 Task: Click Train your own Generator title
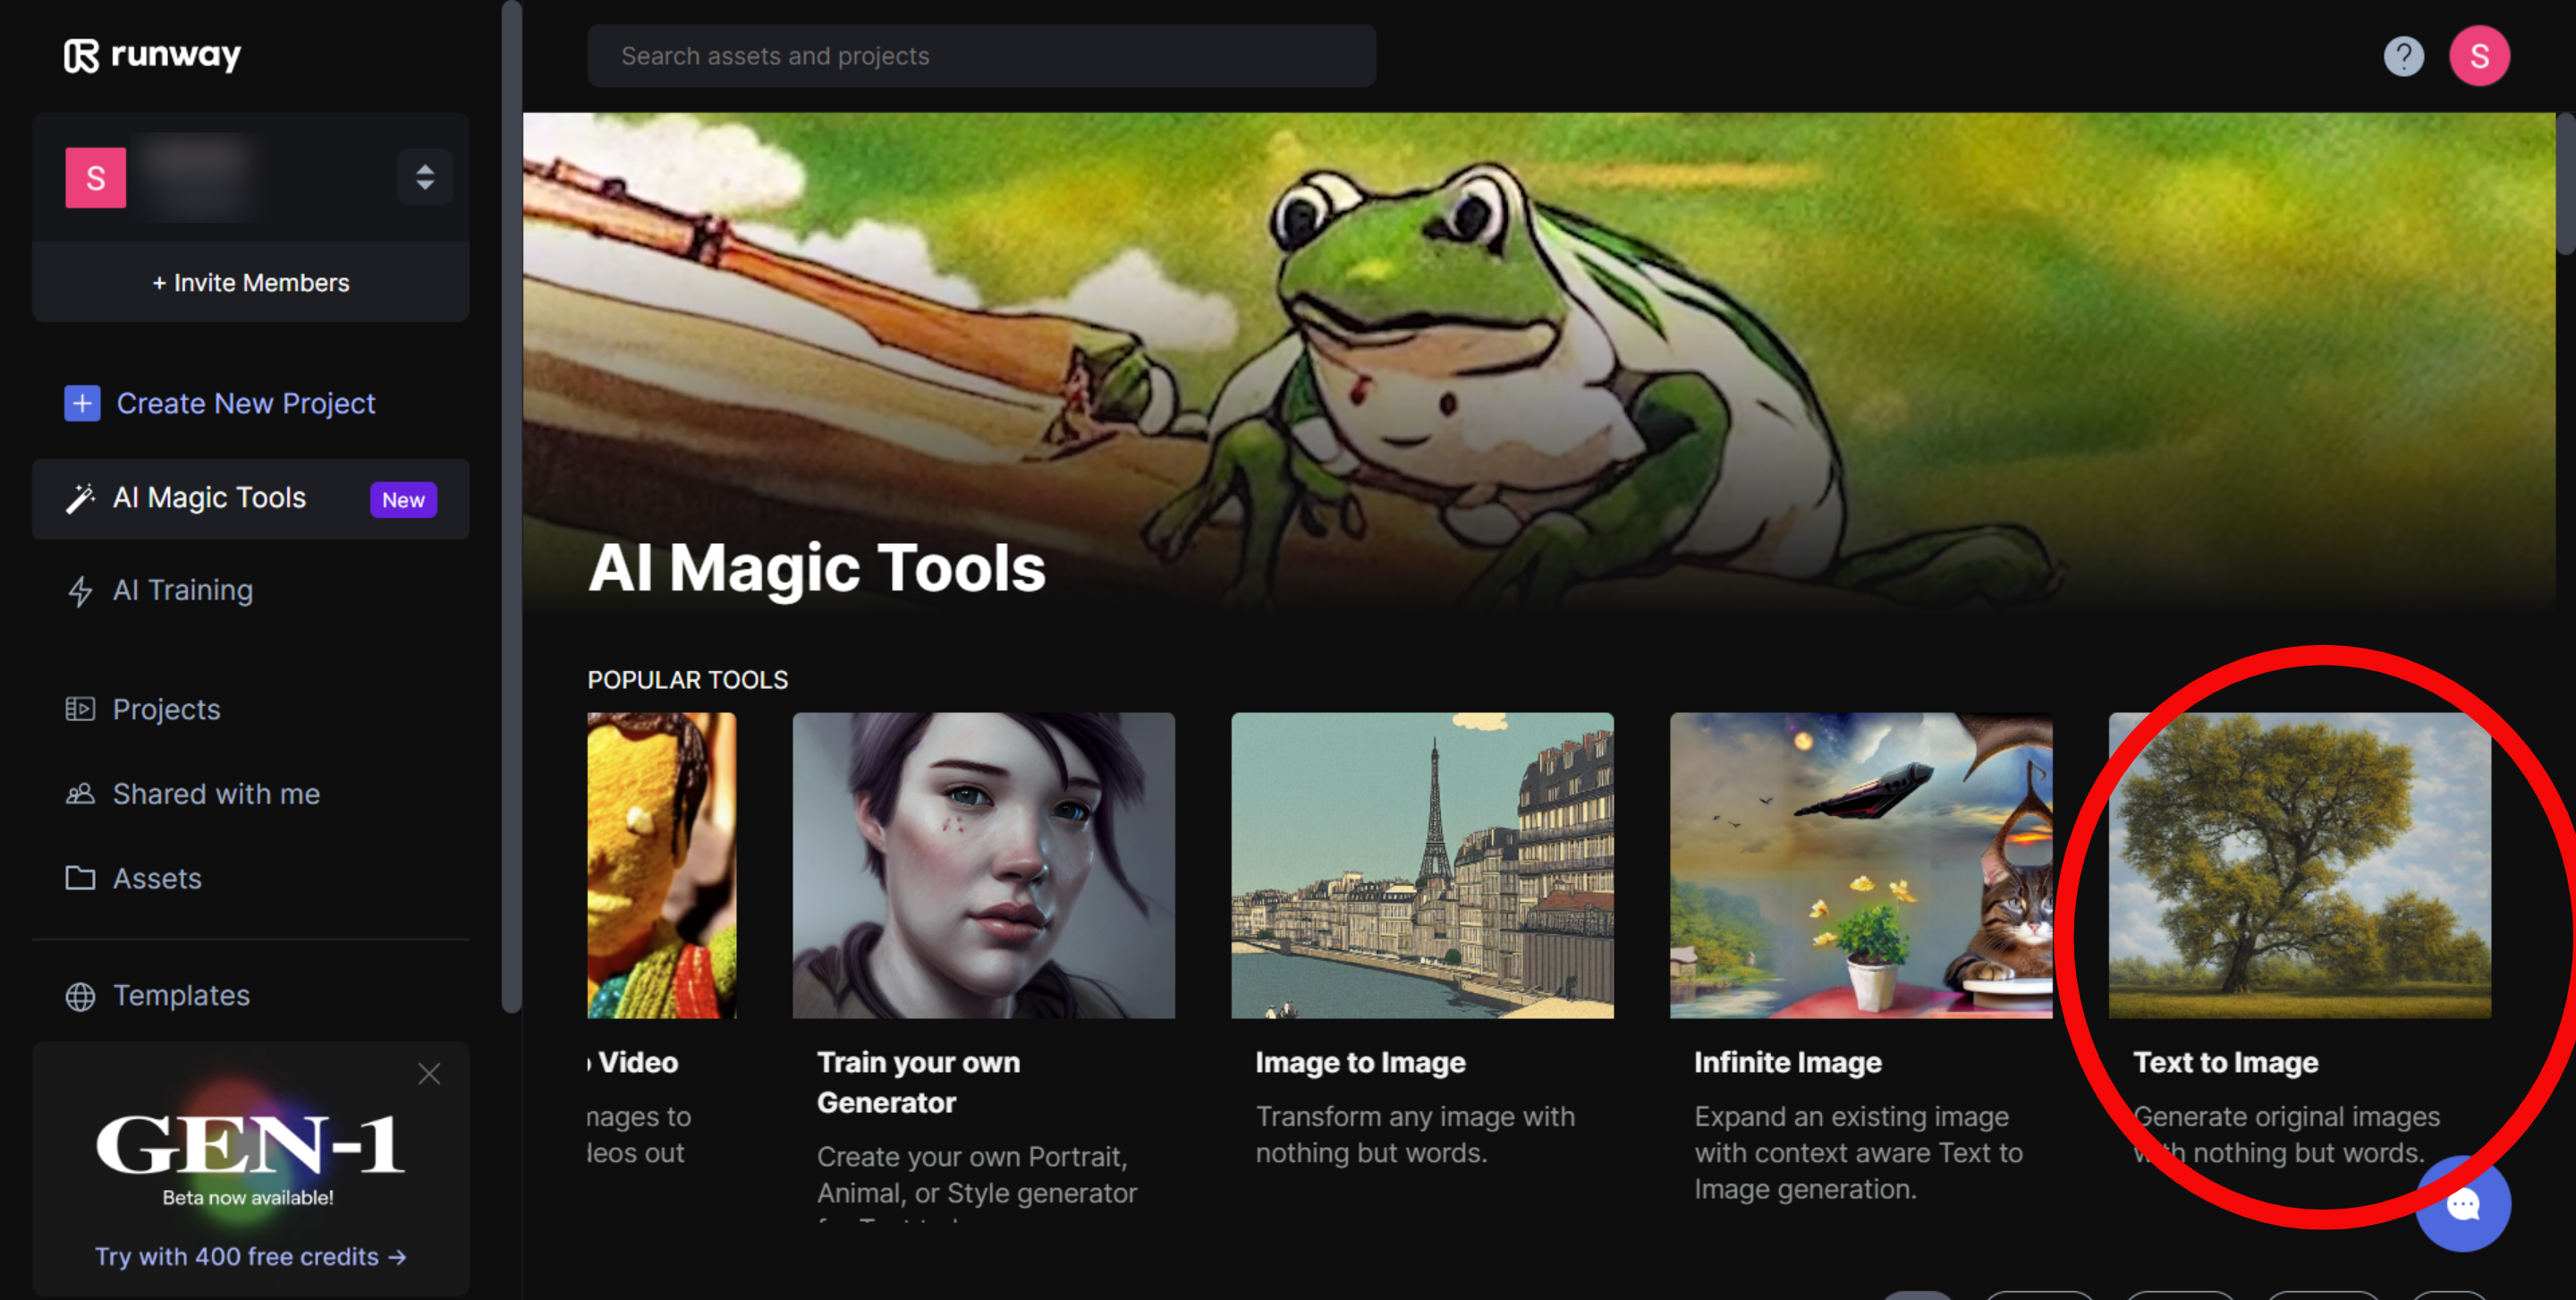click(x=918, y=1082)
